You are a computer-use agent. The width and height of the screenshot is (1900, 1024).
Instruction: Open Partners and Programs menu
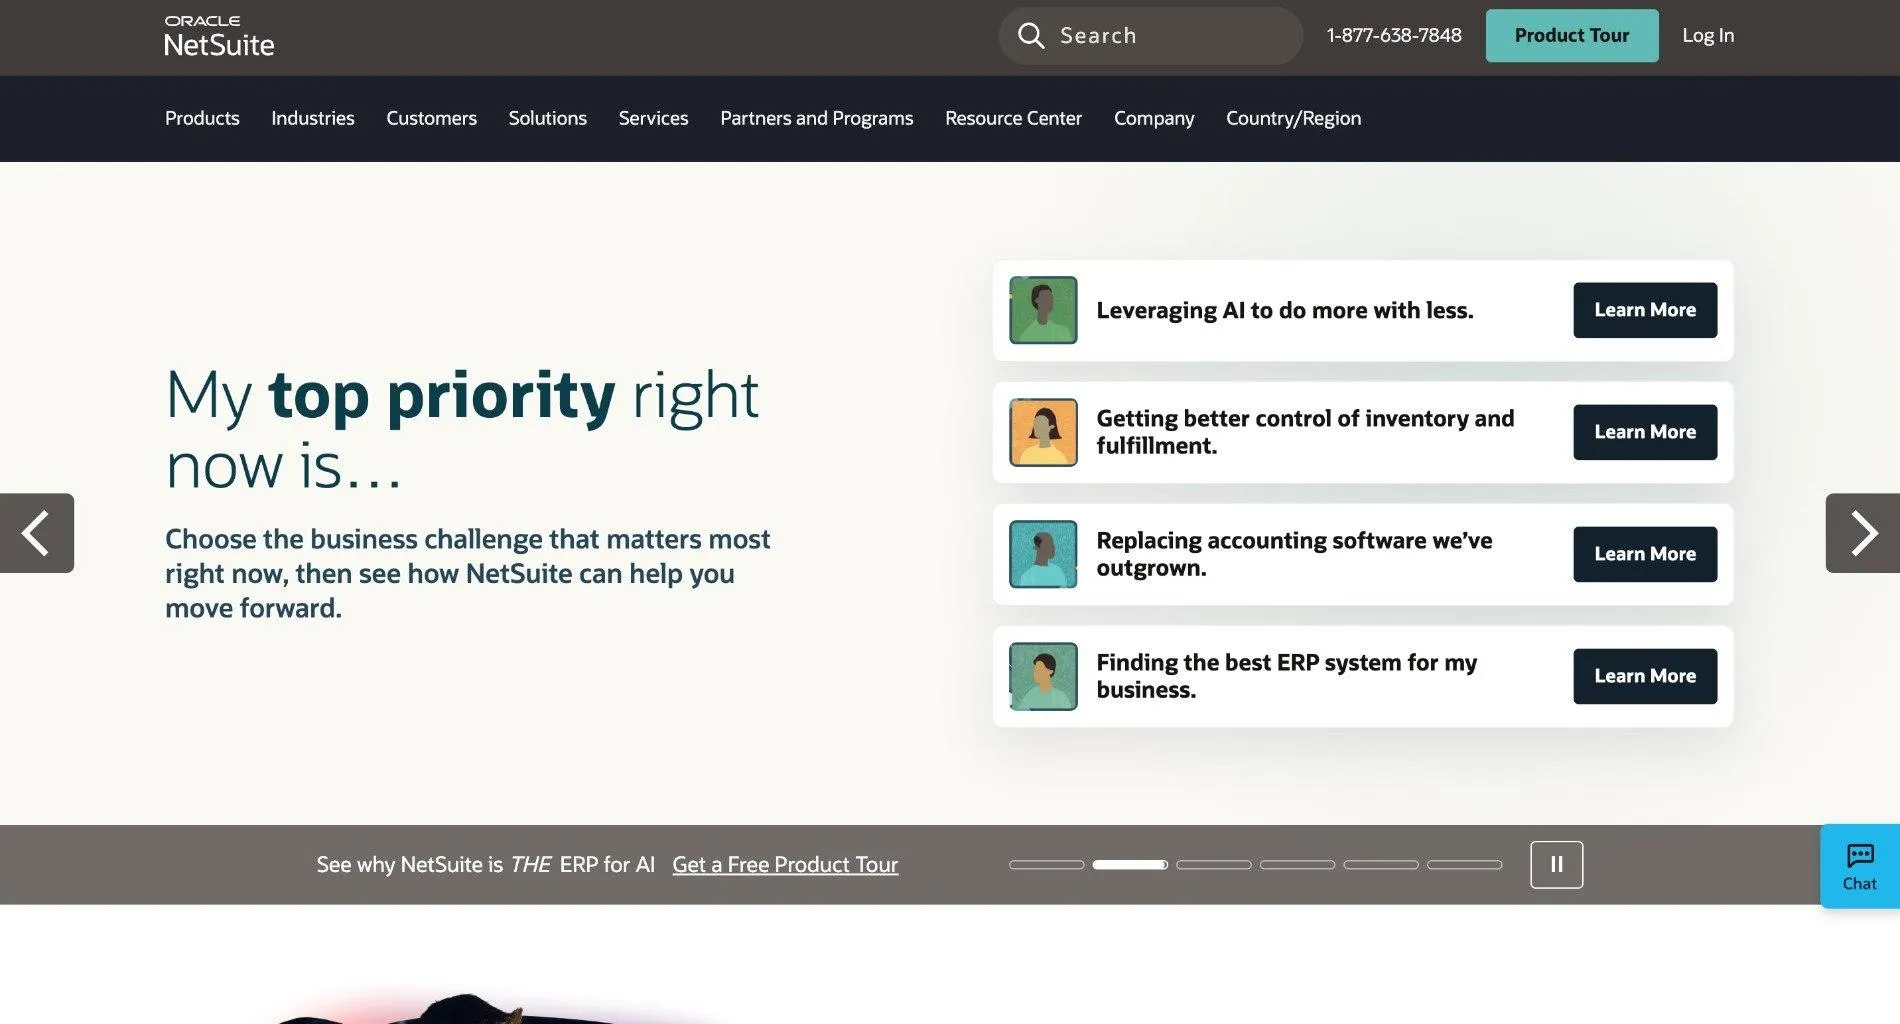[817, 118]
